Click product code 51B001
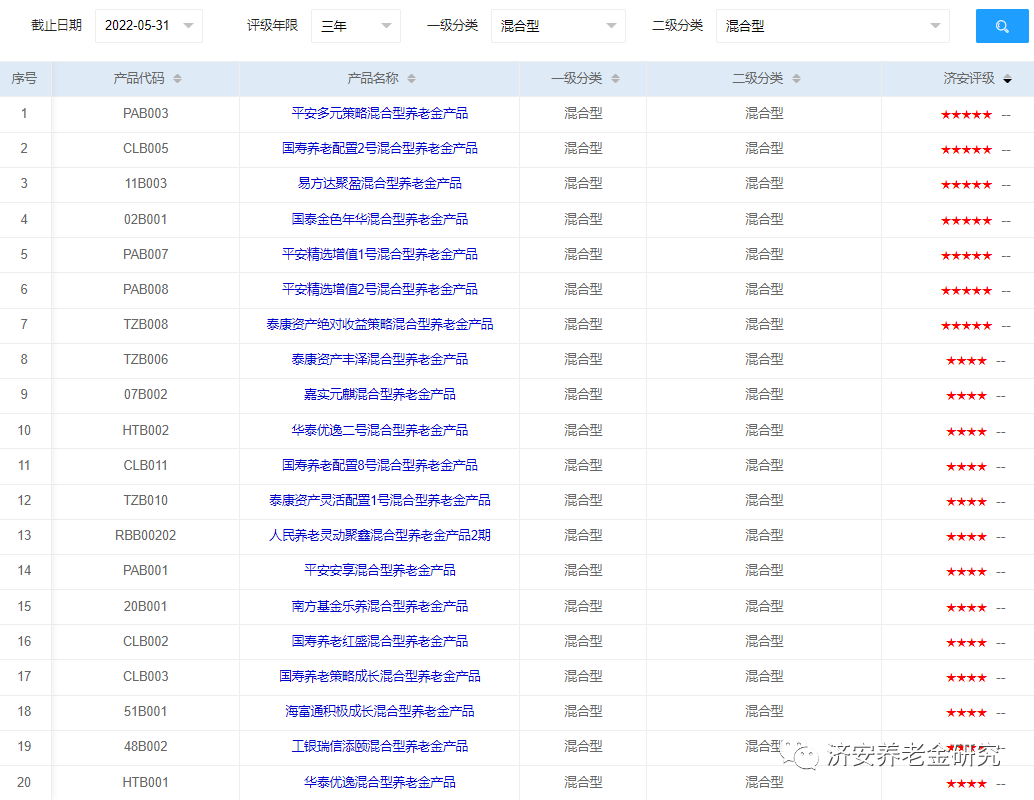Image resolution: width=1034 pixels, height=800 pixels. [146, 711]
